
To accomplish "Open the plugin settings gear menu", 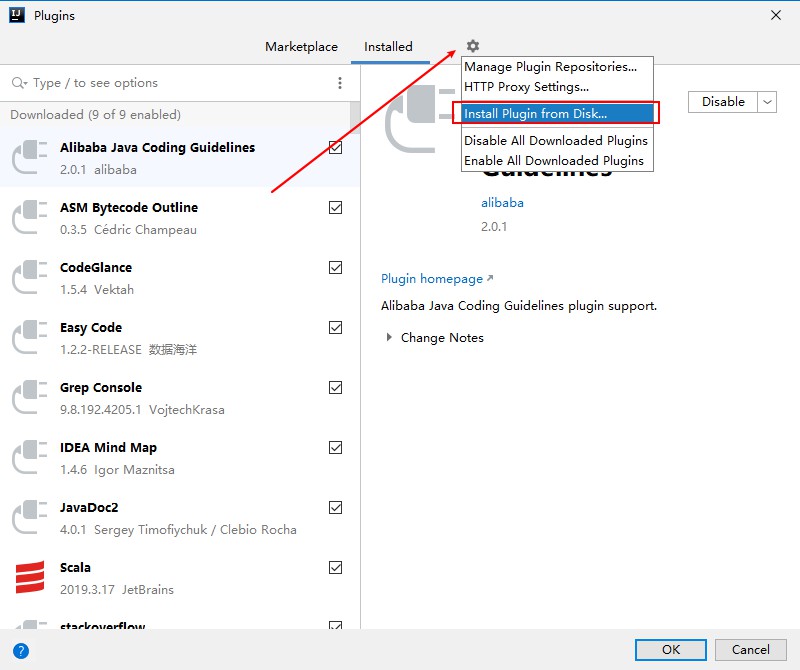I will click(x=472, y=46).
